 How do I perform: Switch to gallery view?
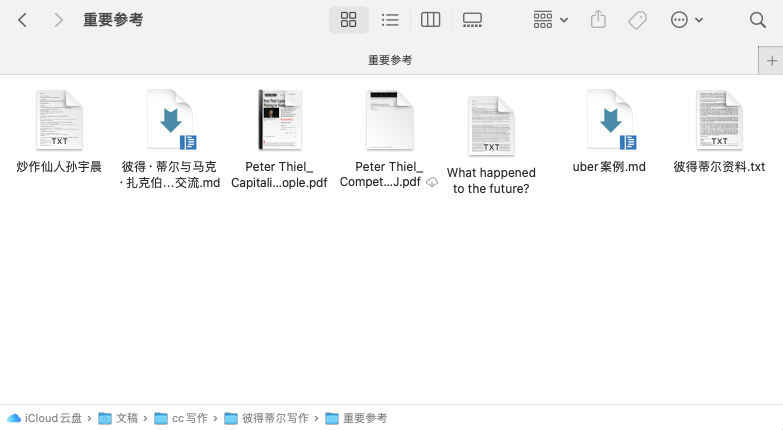coord(472,20)
